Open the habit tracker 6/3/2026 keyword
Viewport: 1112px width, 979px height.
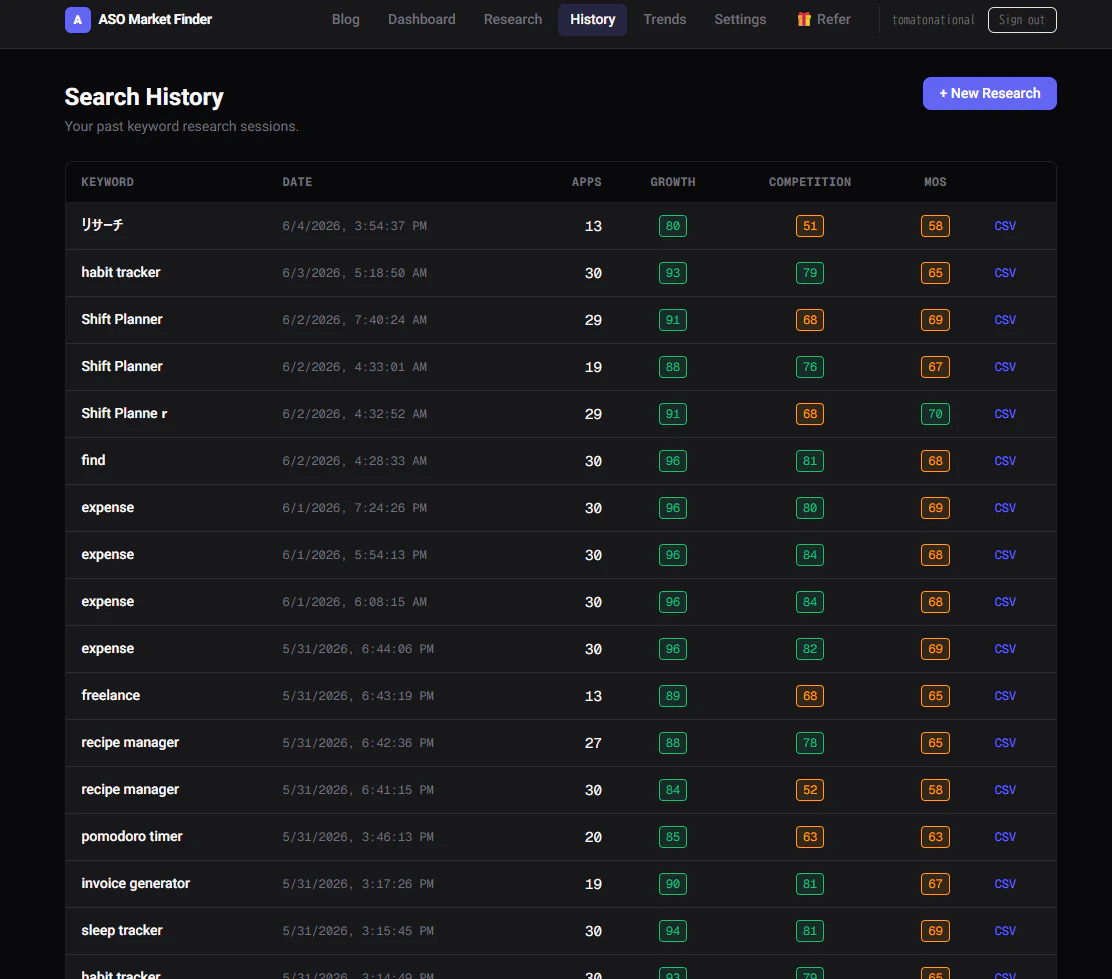[x=121, y=272]
